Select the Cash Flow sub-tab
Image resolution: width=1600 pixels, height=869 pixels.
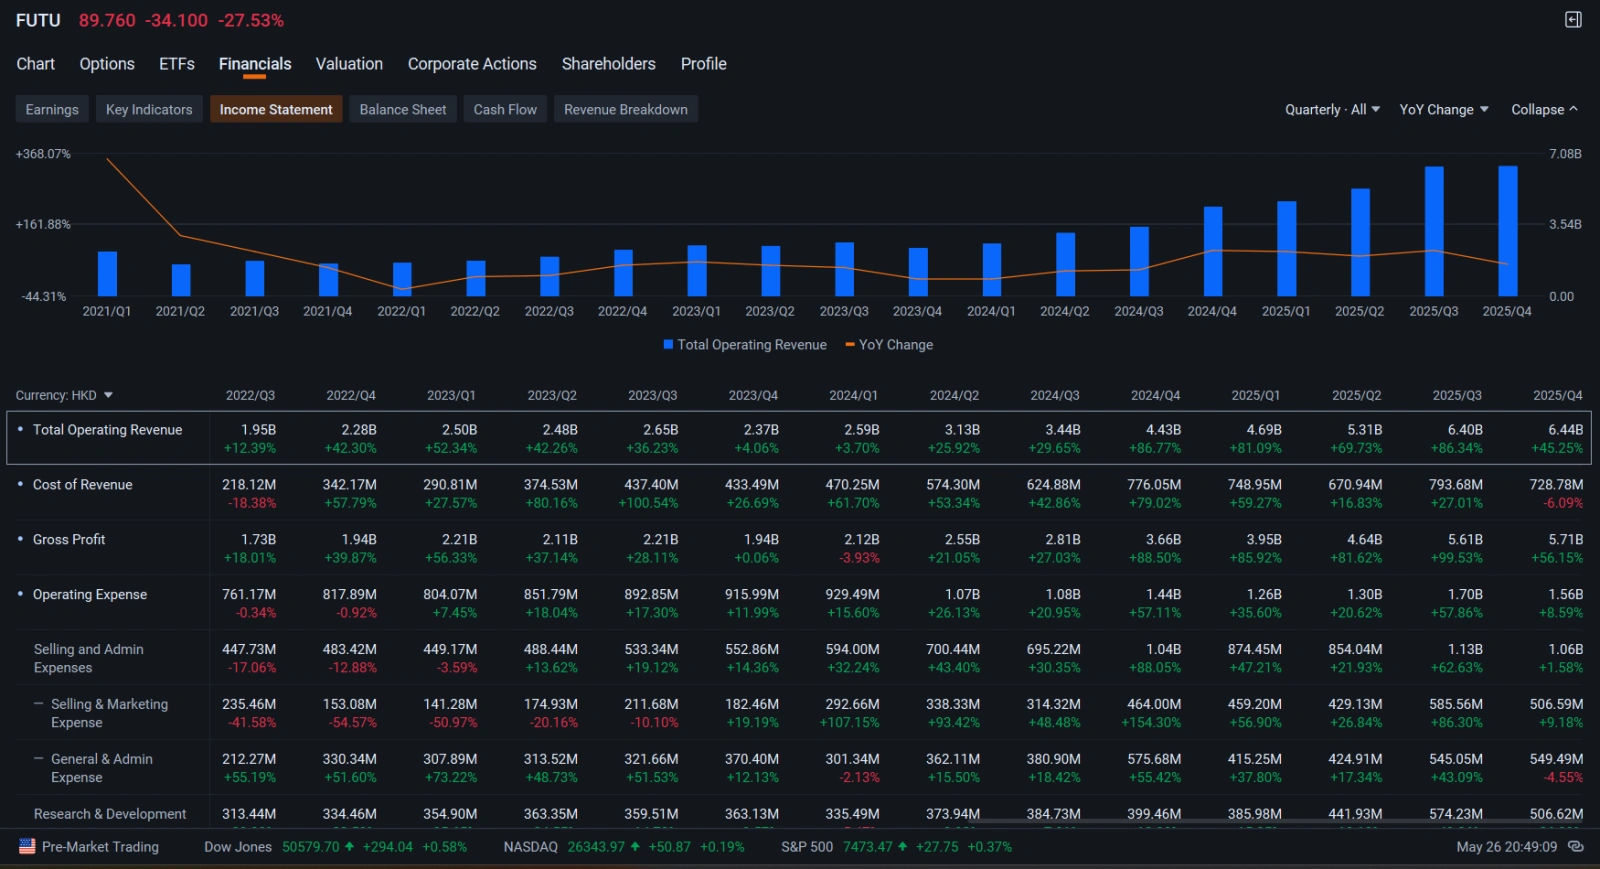[x=505, y=109]
